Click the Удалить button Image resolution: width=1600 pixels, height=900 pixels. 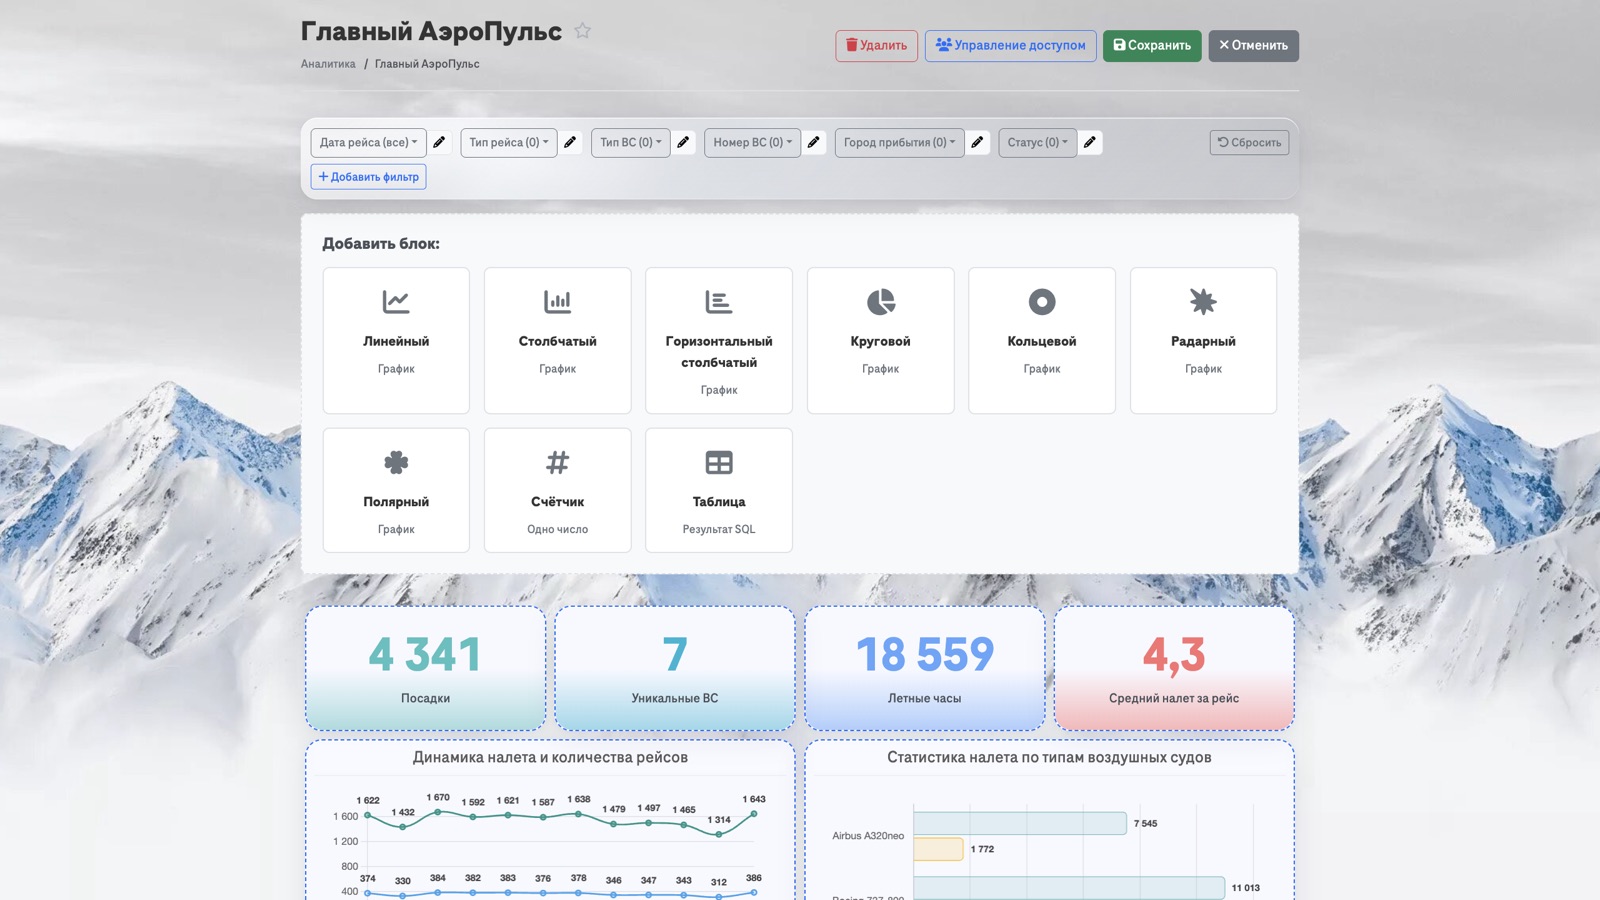(x=876, y=45)
